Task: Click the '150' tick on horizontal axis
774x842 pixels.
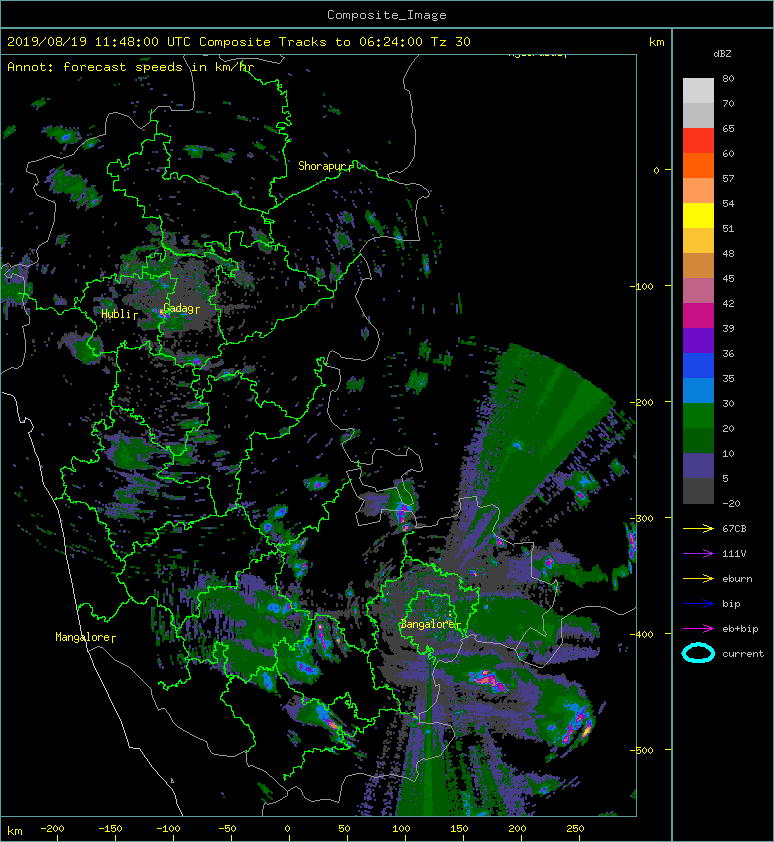Action: click(459, 829)
